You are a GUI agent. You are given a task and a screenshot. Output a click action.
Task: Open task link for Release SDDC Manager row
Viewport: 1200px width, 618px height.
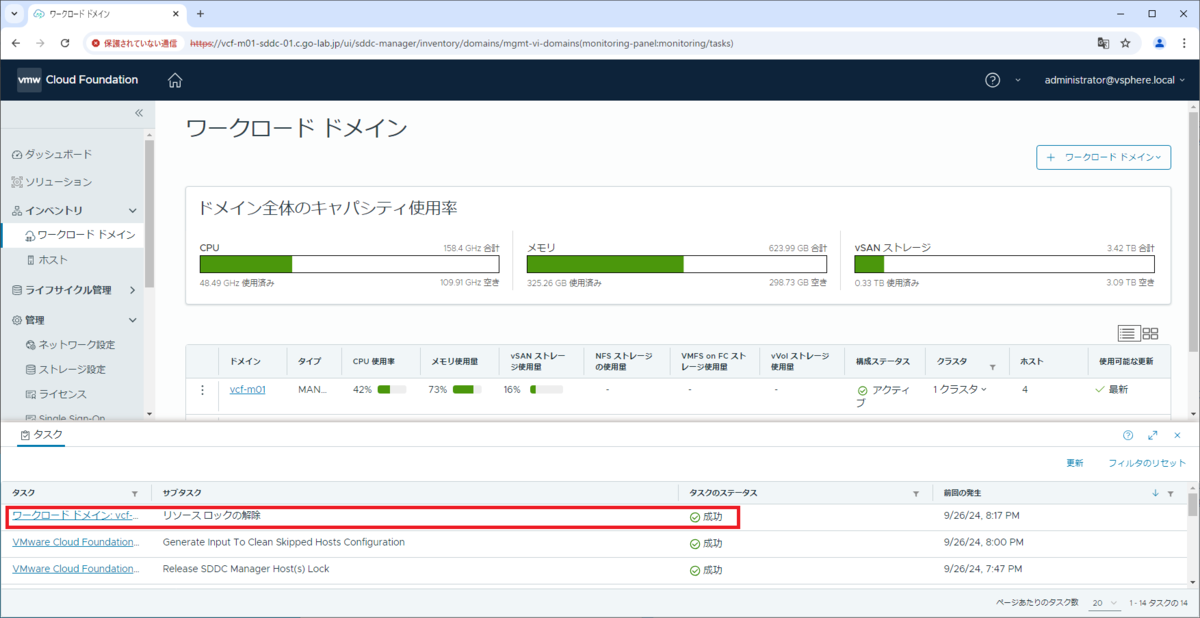click(x=75, y=569)
